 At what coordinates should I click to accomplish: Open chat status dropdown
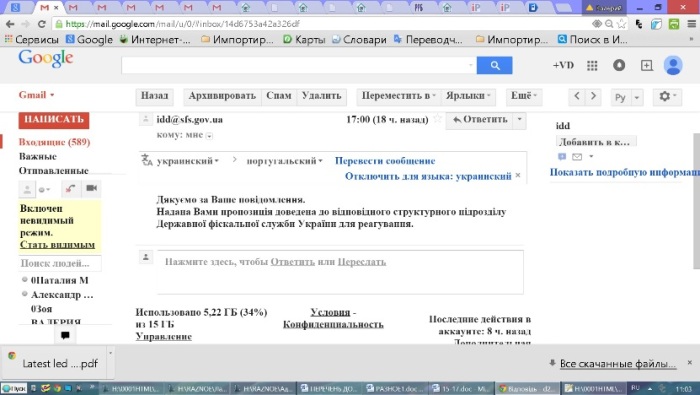[44, 190]
